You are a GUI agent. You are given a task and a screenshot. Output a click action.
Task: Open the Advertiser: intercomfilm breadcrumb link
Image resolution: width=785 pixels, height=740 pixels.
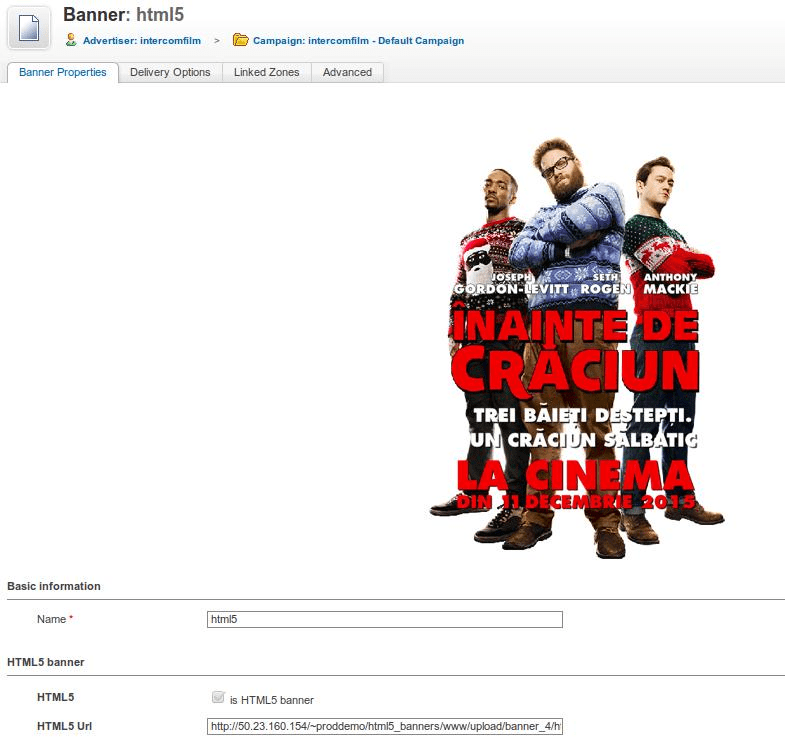pos(141,41)
